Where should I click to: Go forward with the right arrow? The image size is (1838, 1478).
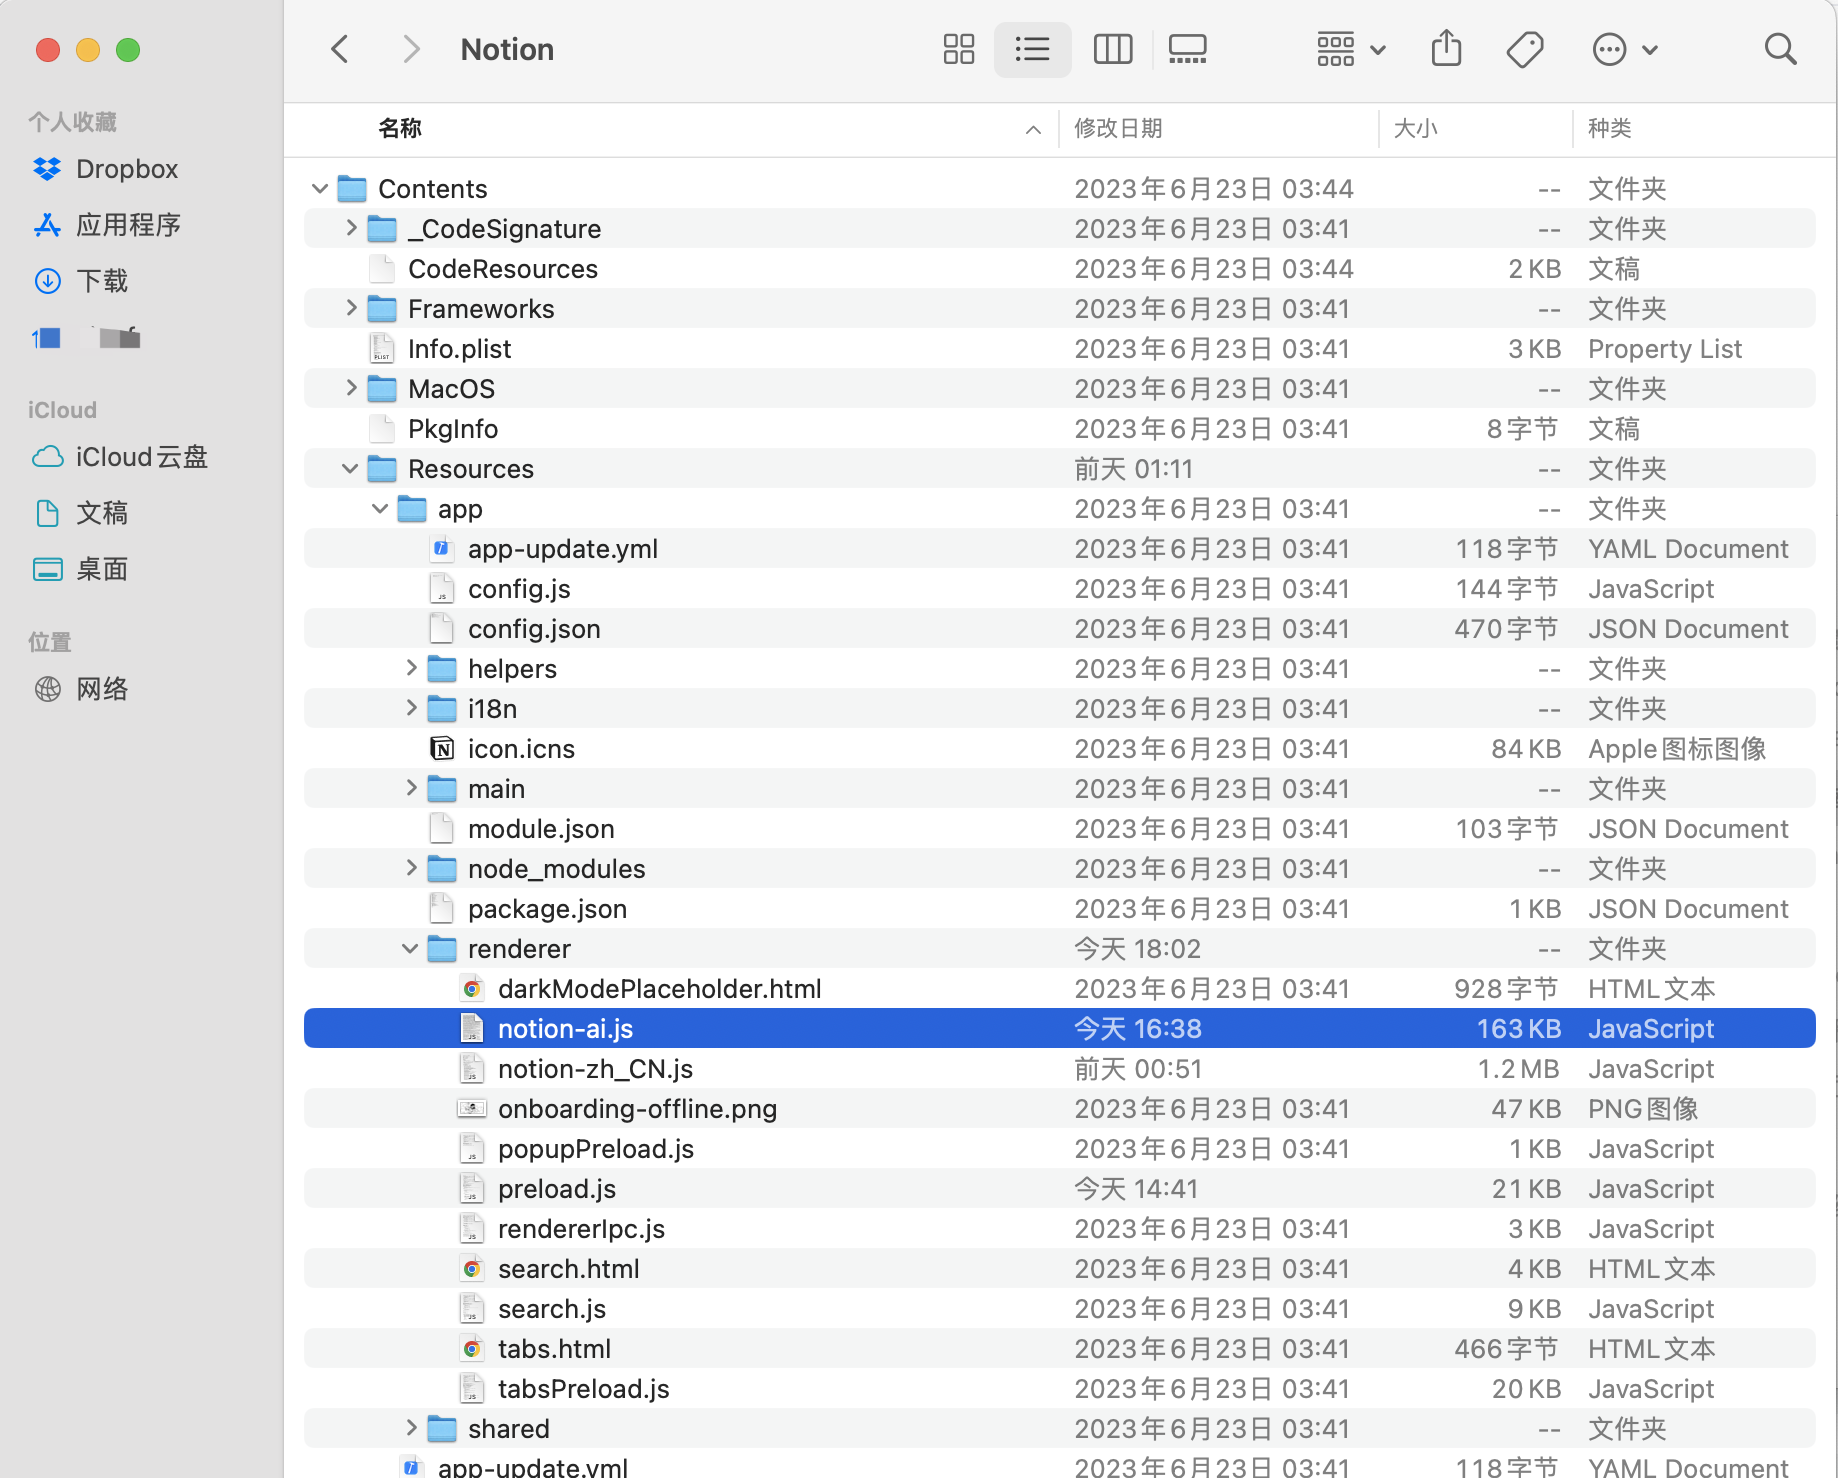coord(410,49)
